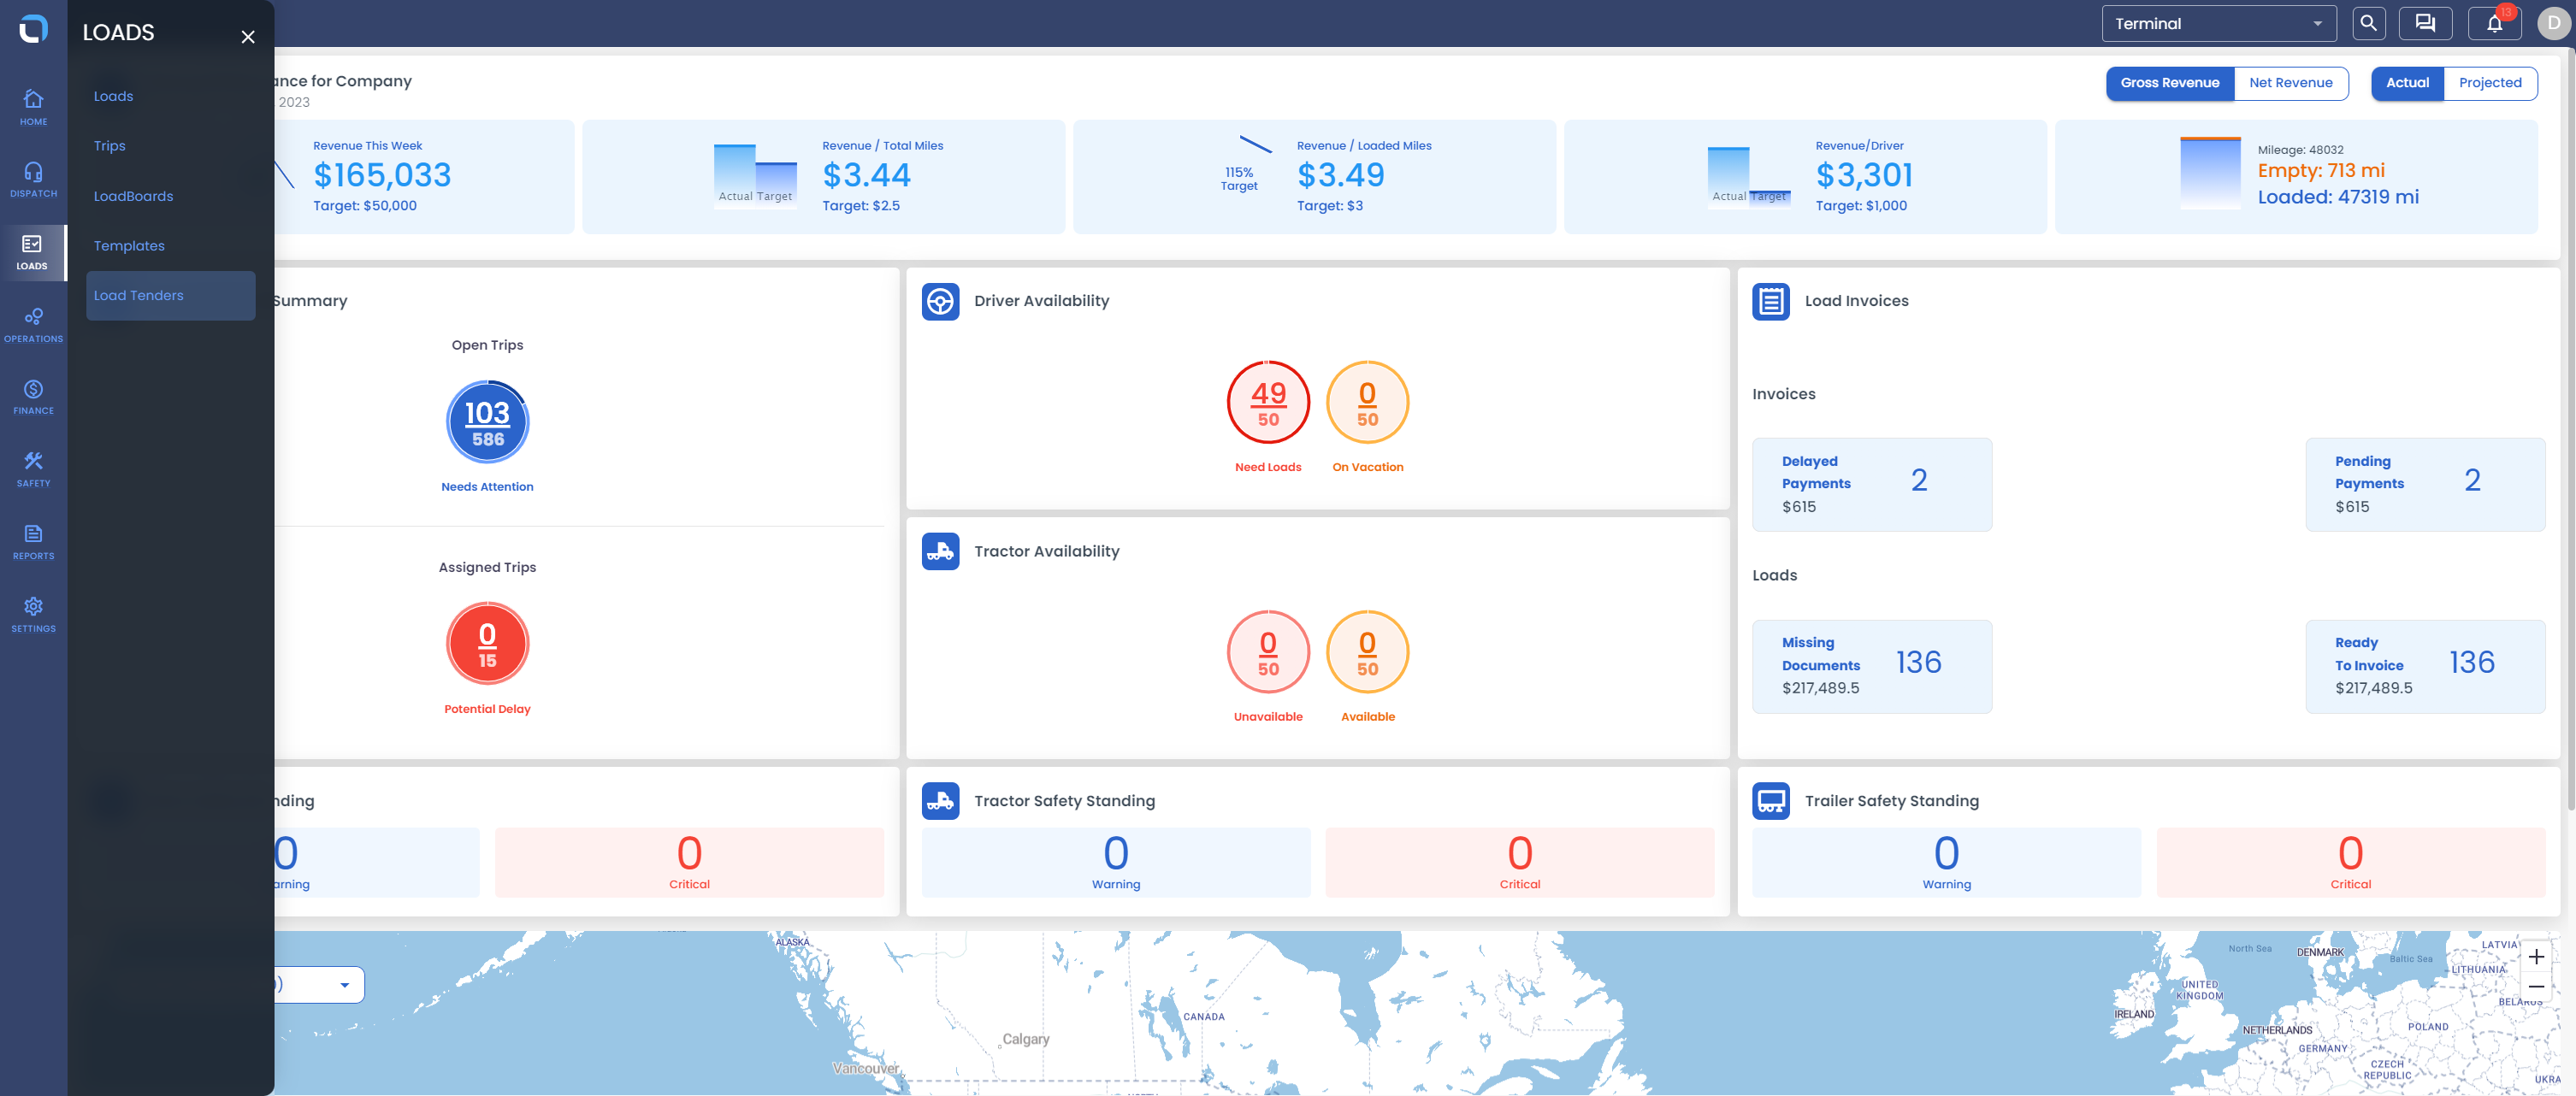2576x1096 pixels.
Task: Click the Driver Availability steering wheel icon
Action: pos(940,301)
